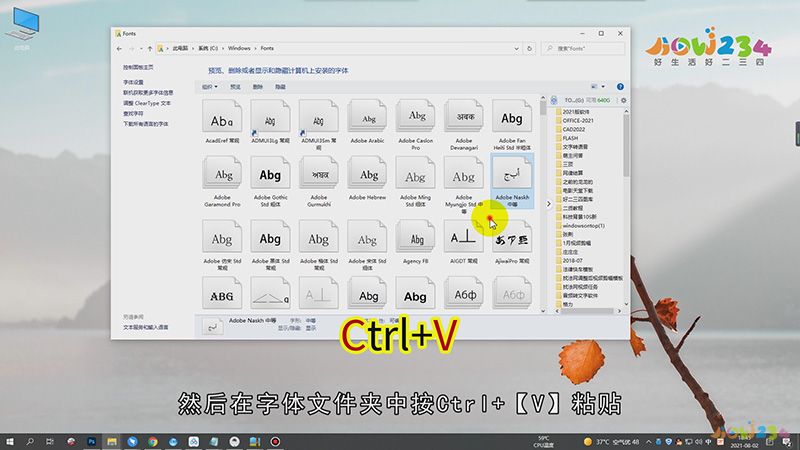This screenshot has width=800, height=450.
Task: Open the 组织 organize dropdown
Action: [210, 87]
